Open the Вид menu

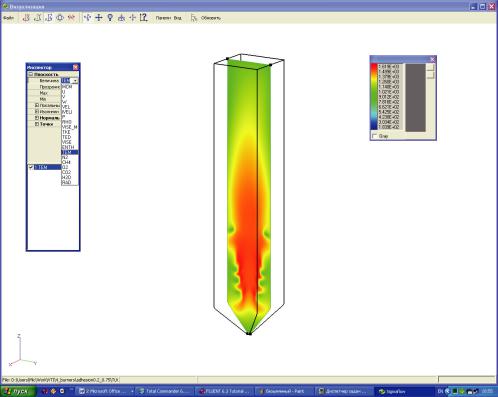178,18
